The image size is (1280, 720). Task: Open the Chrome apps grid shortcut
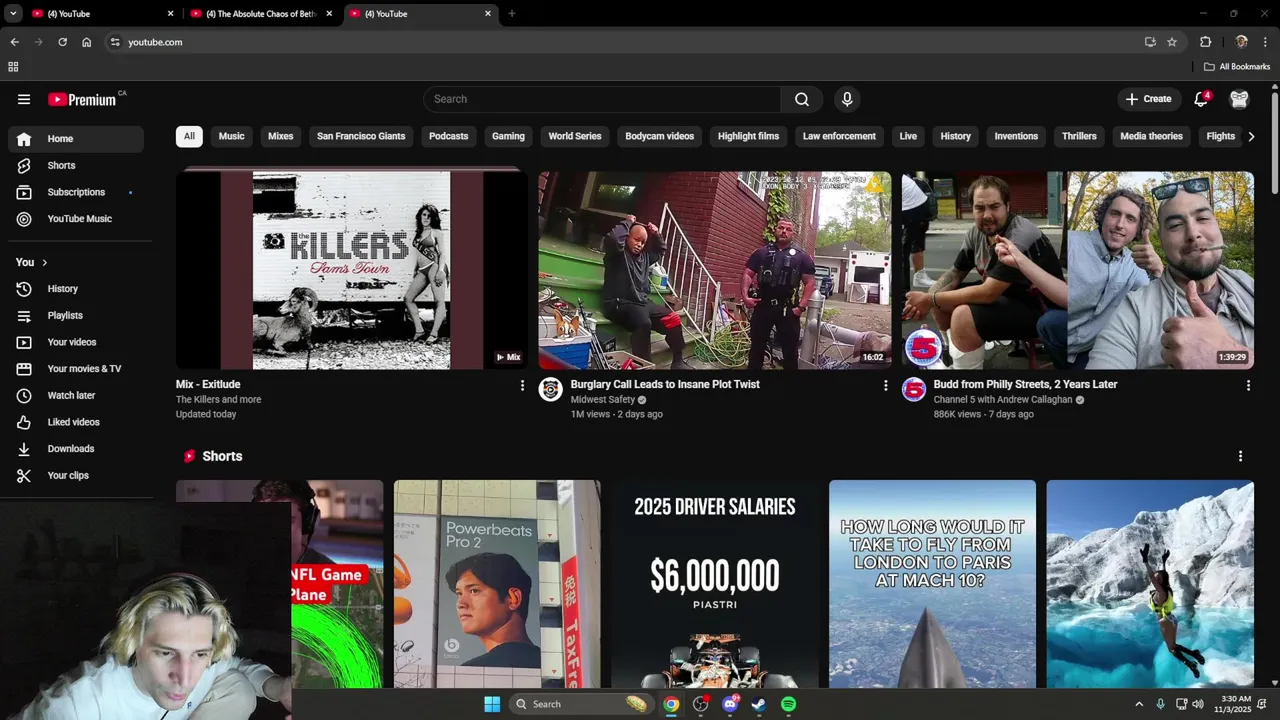pyautogui.click(x=13, y=67)
